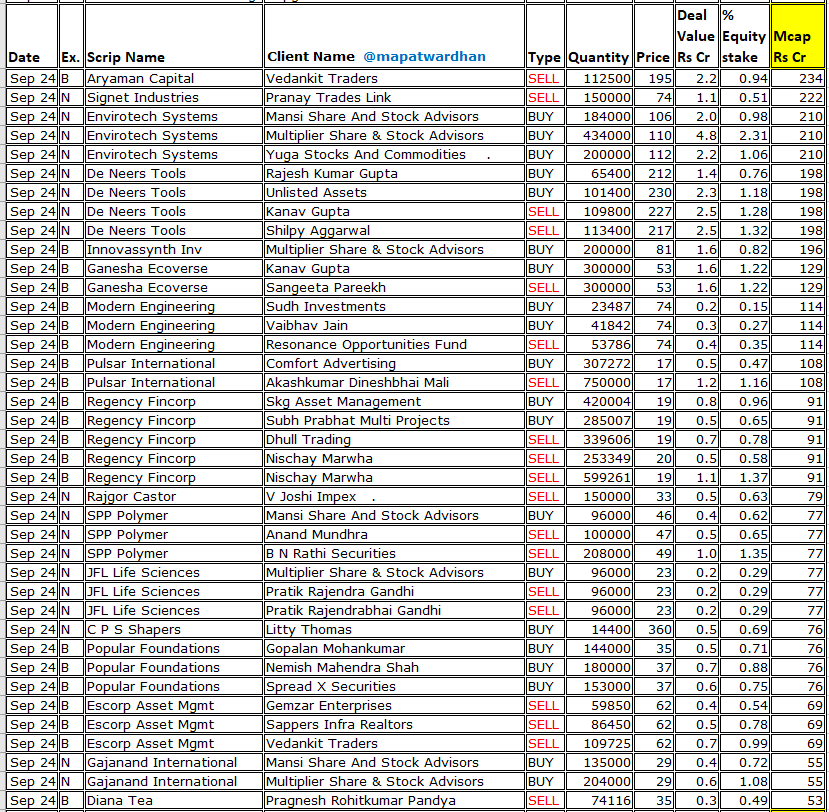Select client Akashkumar Dineshbhai Mali
The height and width of the screenshot is (812, 829).
point(394,383)
